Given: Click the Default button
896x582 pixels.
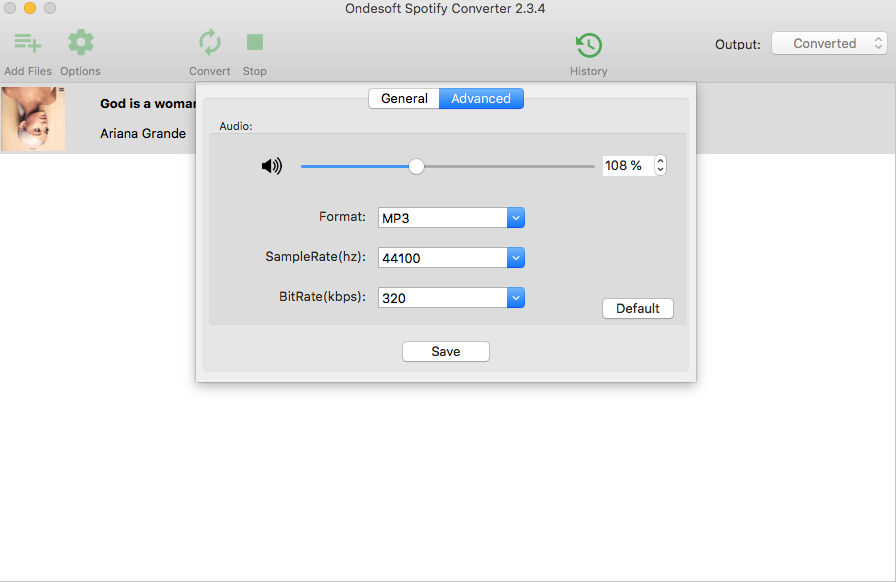Looking at the screenshot, I should tap(638, 308).
